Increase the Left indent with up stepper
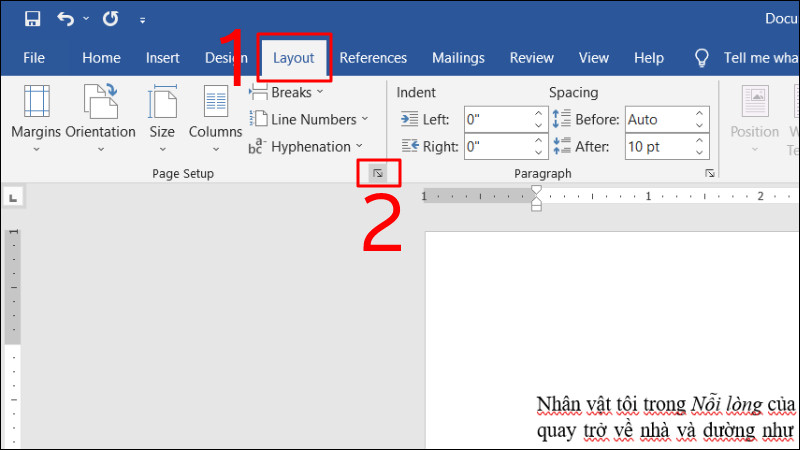The image size is (800, 450). [538, 113]
